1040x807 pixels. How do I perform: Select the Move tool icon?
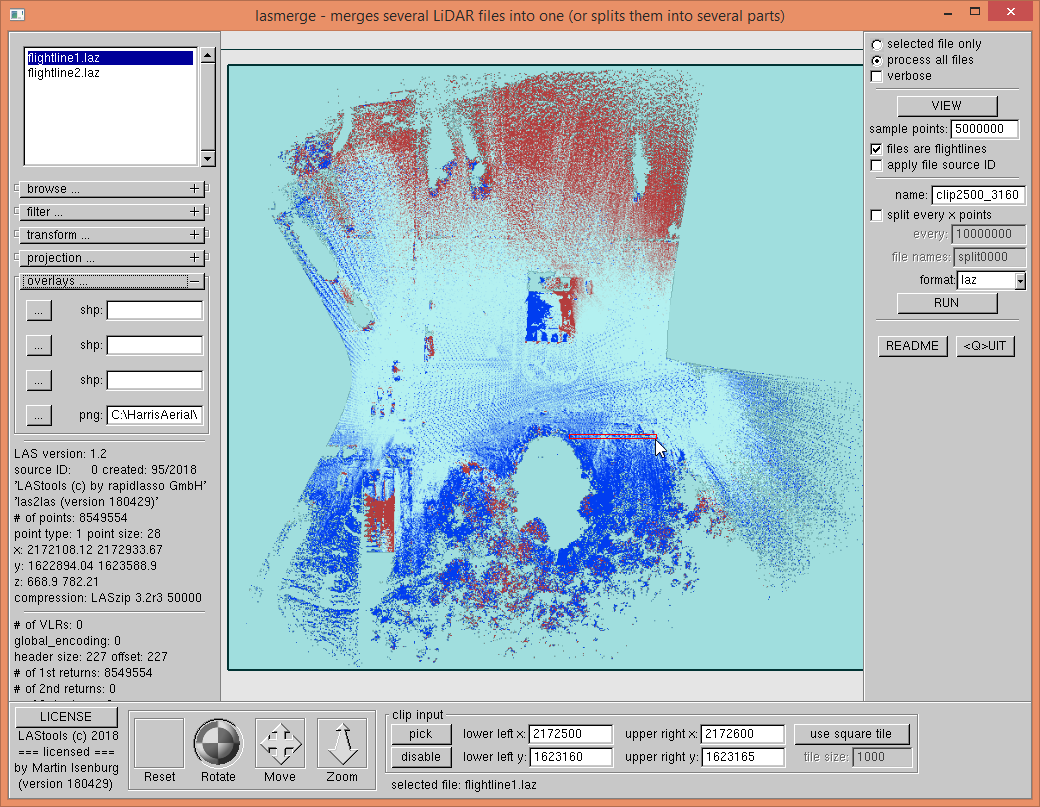click(x=280, y=743)
